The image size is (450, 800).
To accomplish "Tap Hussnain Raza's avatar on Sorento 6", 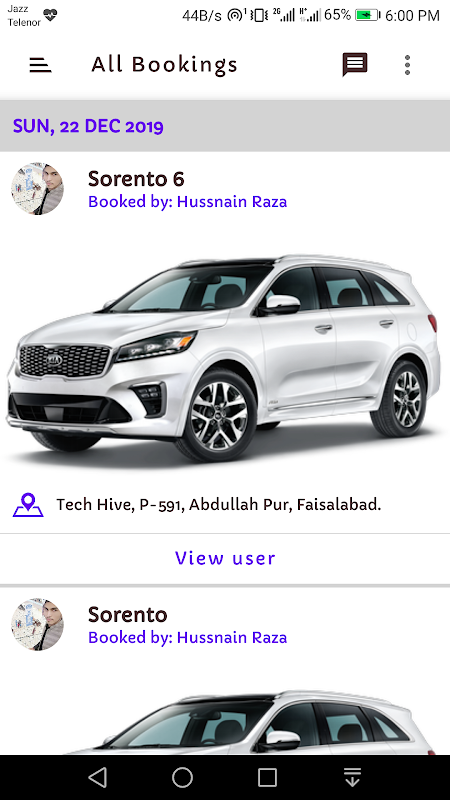I will pyautogui.click(x=37, y=189).
